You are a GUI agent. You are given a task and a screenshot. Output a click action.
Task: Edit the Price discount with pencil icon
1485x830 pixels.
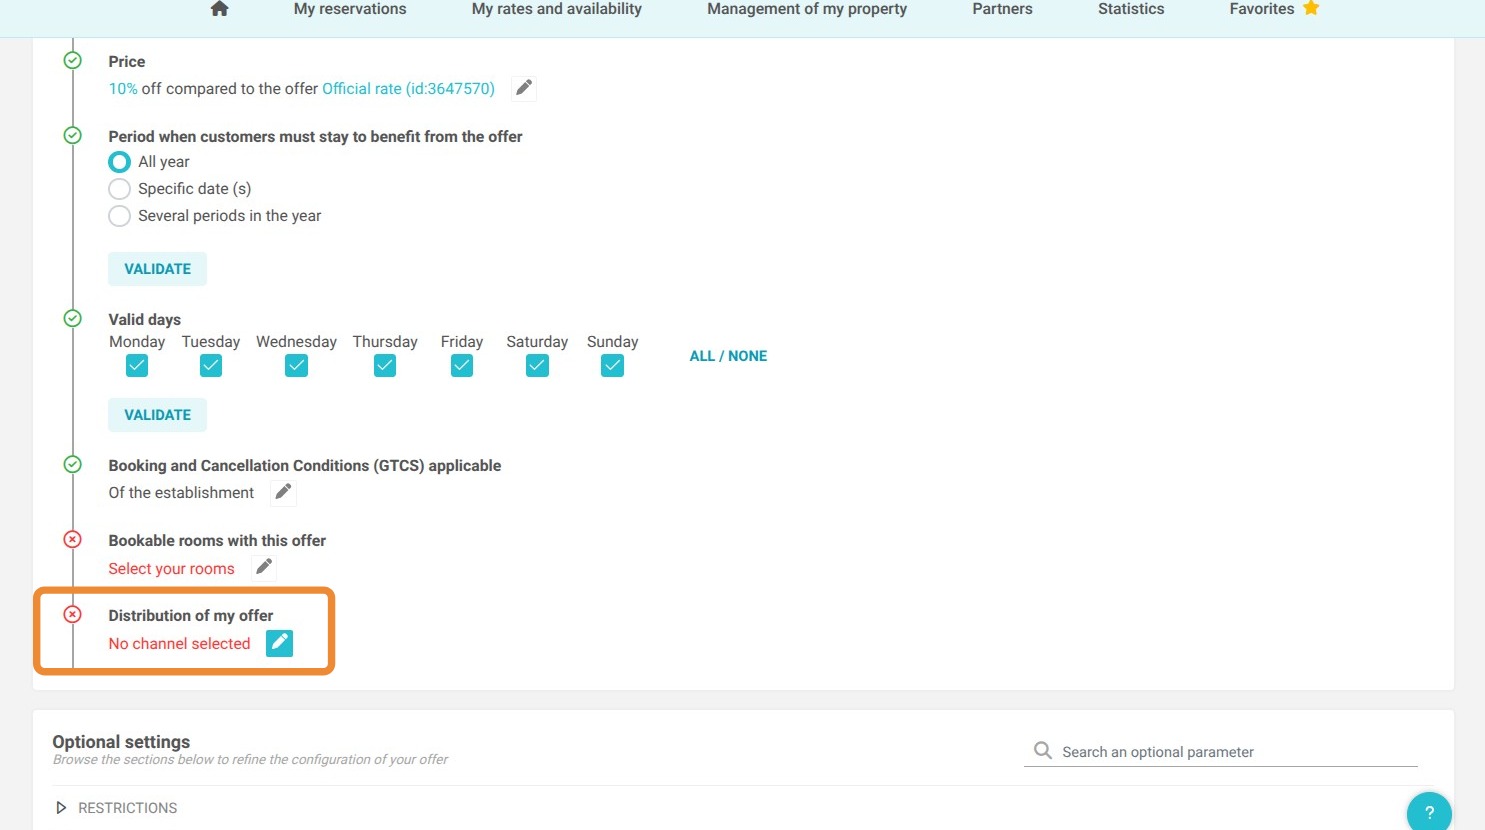pyautogui.click(x=524, y=88)
